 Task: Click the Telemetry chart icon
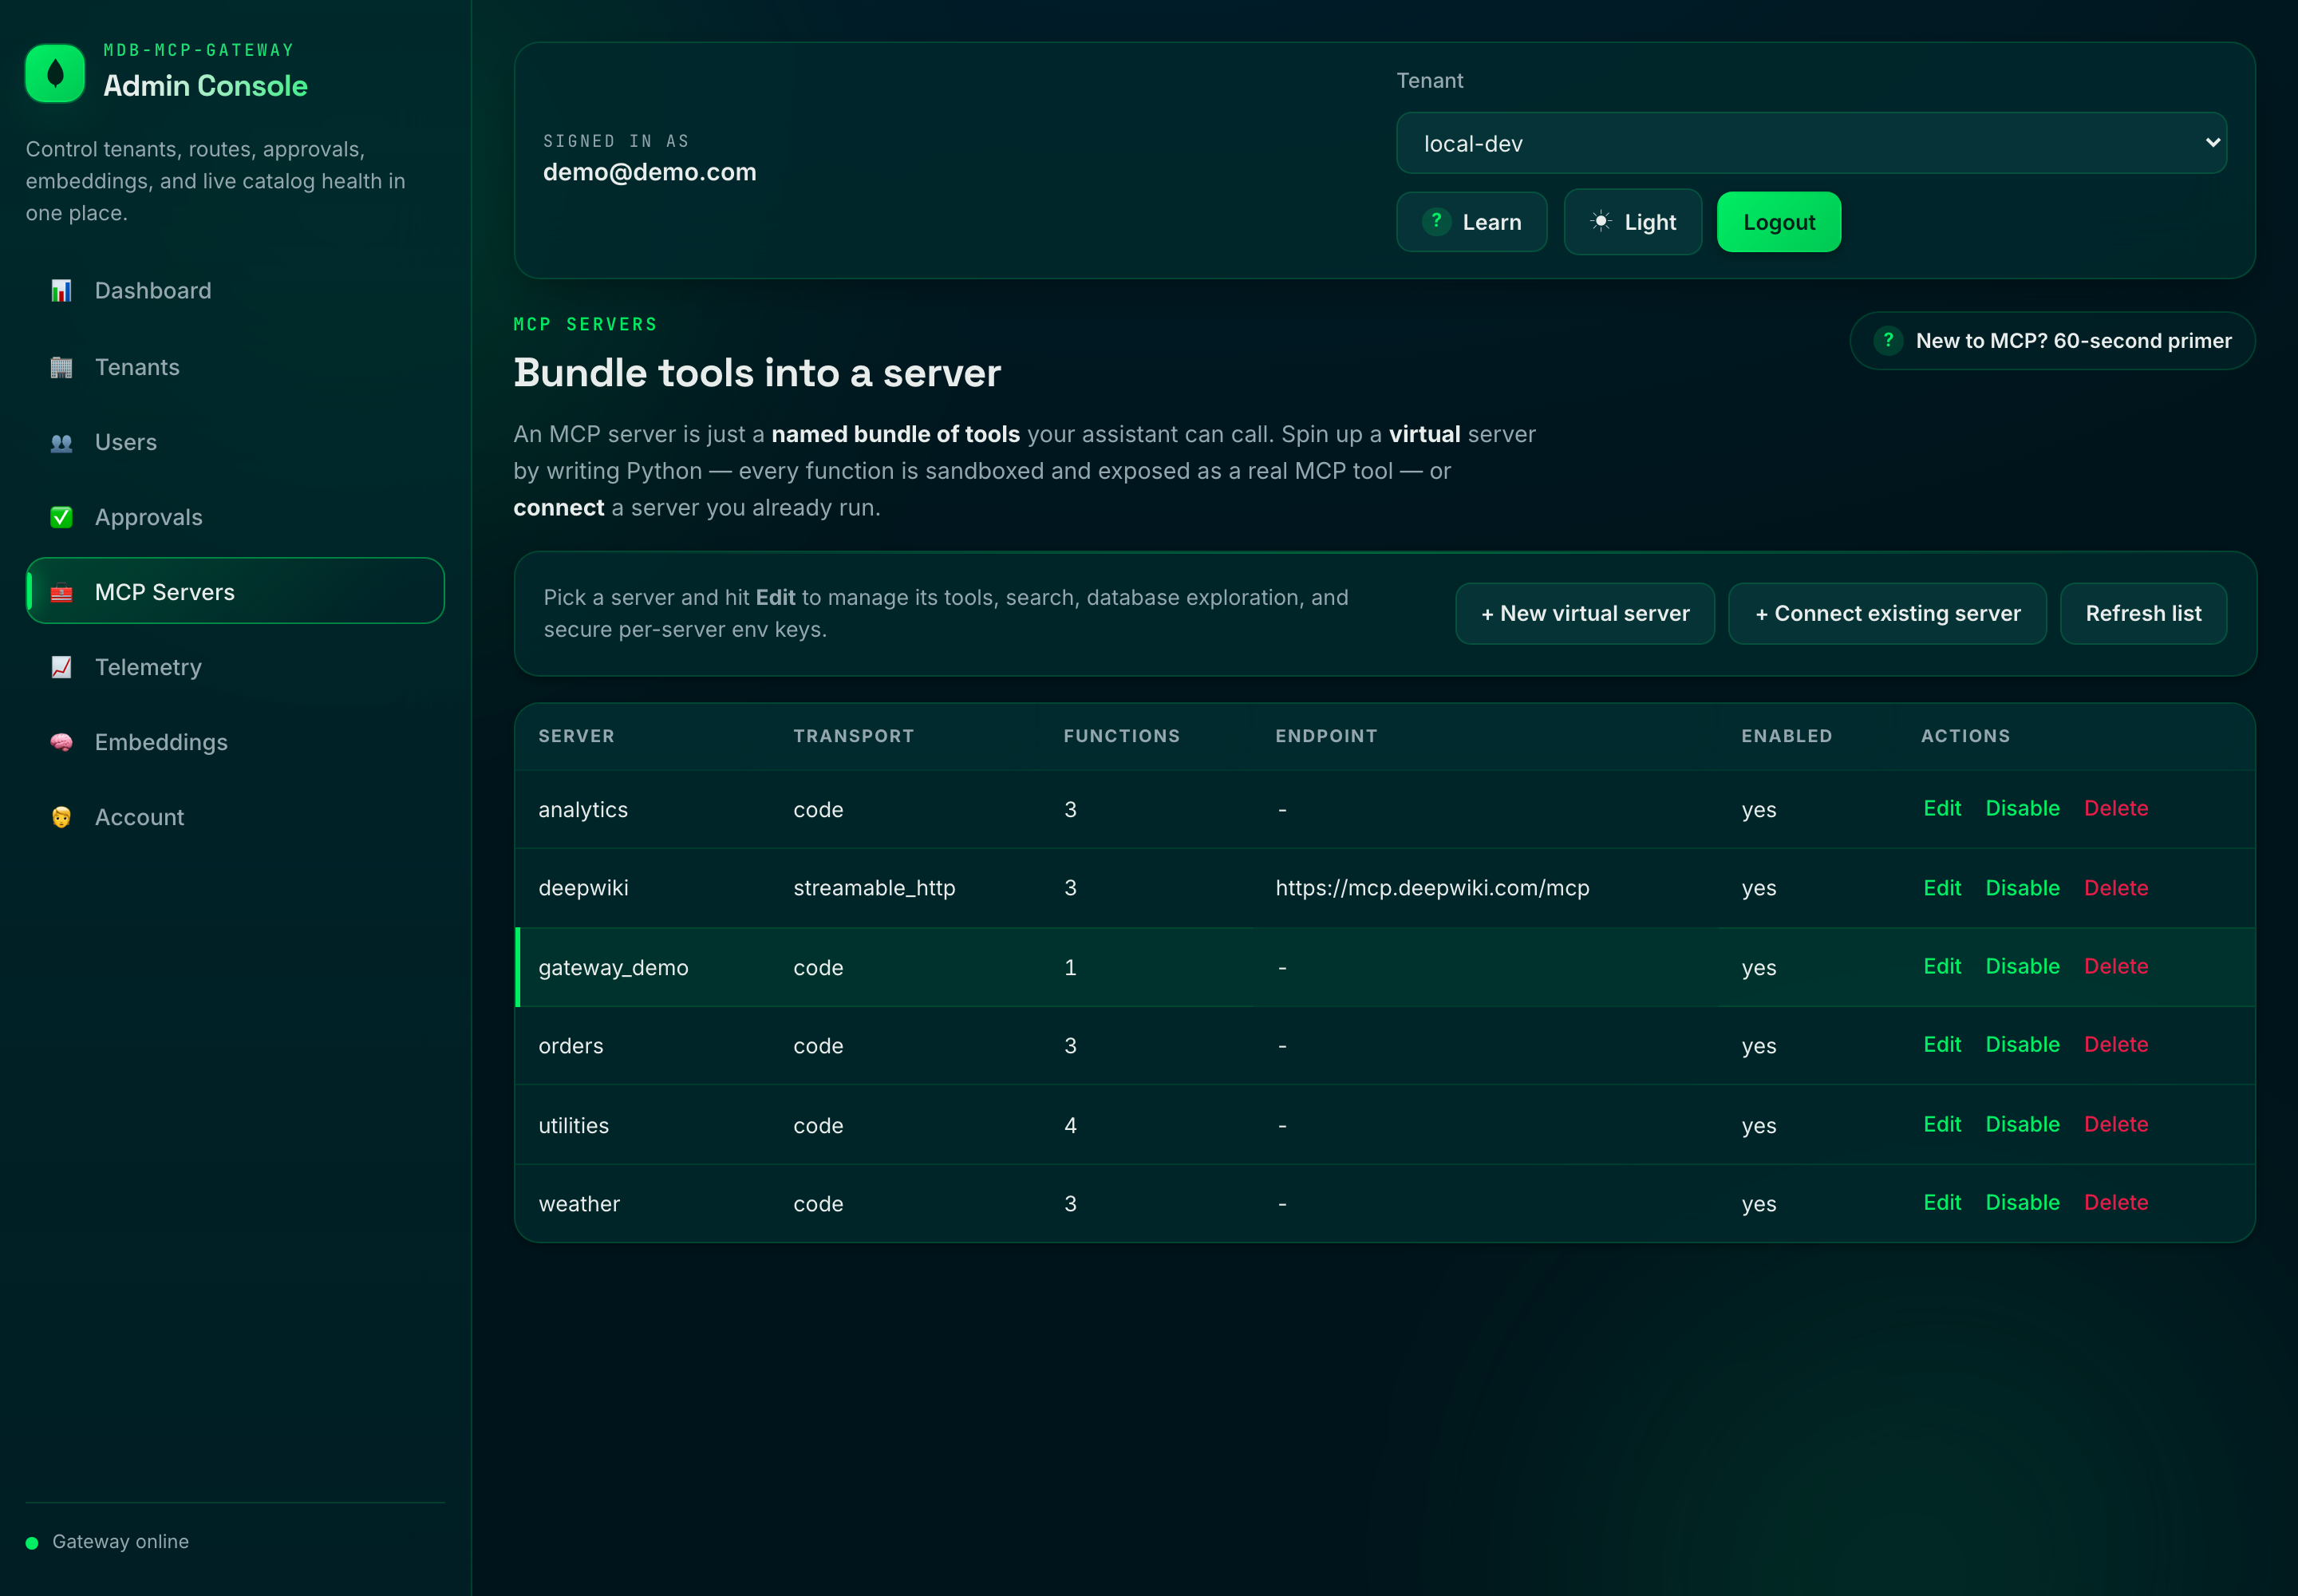tap(61, 667)
